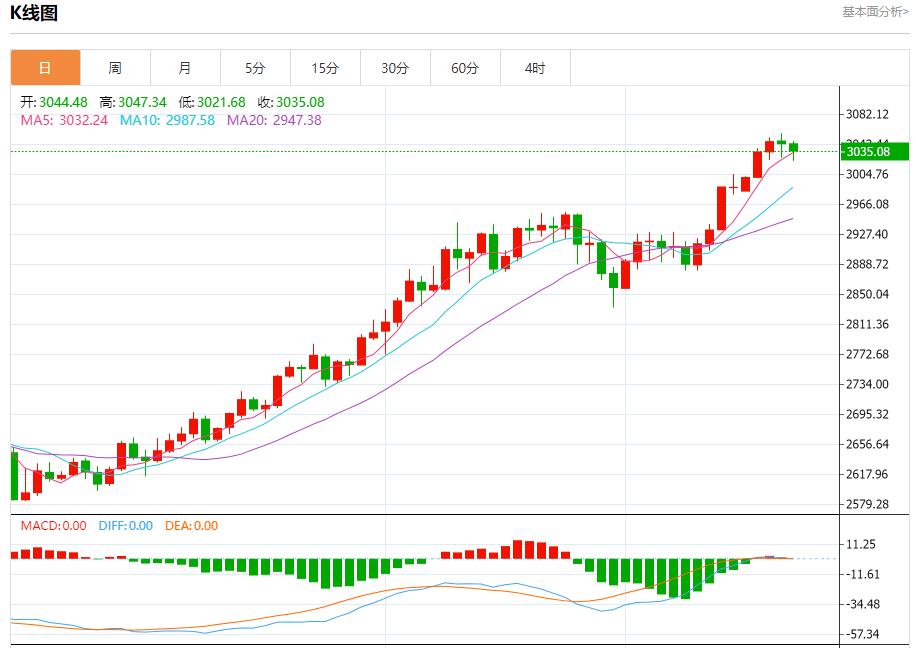Click the 3082.12 price axis label
Viewport: 916px width, 648px height.
867,114
